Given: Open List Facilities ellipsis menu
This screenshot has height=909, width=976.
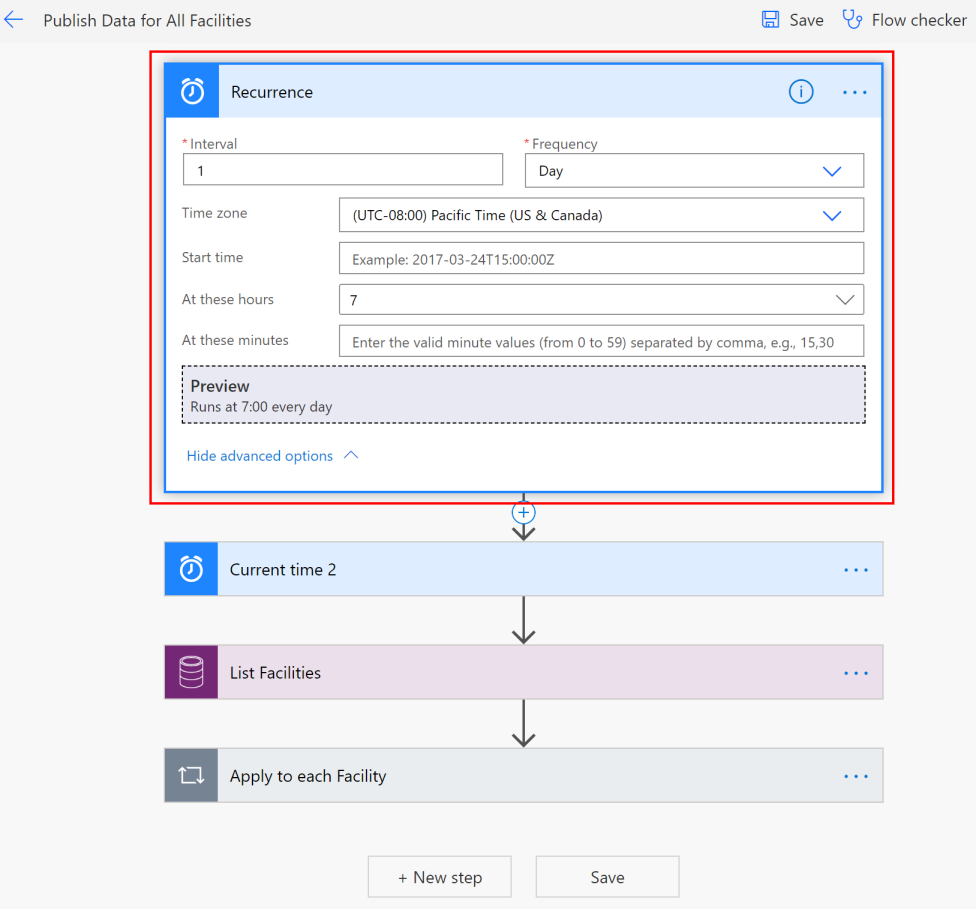Looking at the screenshot, I should 856,673.
